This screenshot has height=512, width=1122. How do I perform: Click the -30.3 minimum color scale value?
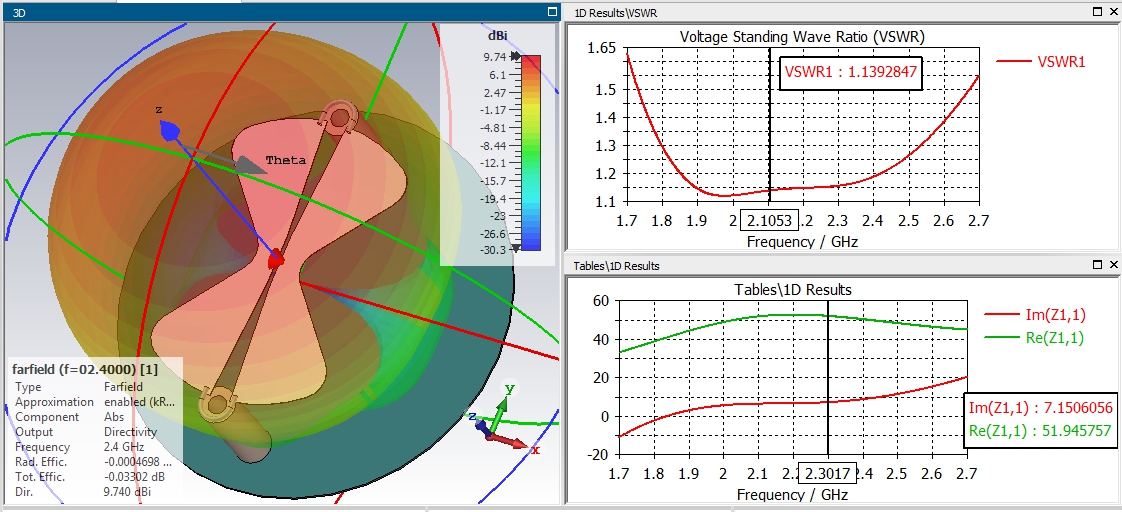[492, 250]
